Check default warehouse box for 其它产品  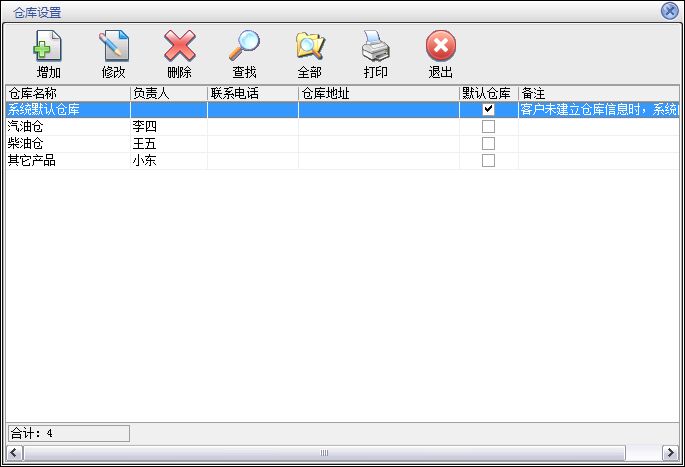pos(488,160)
